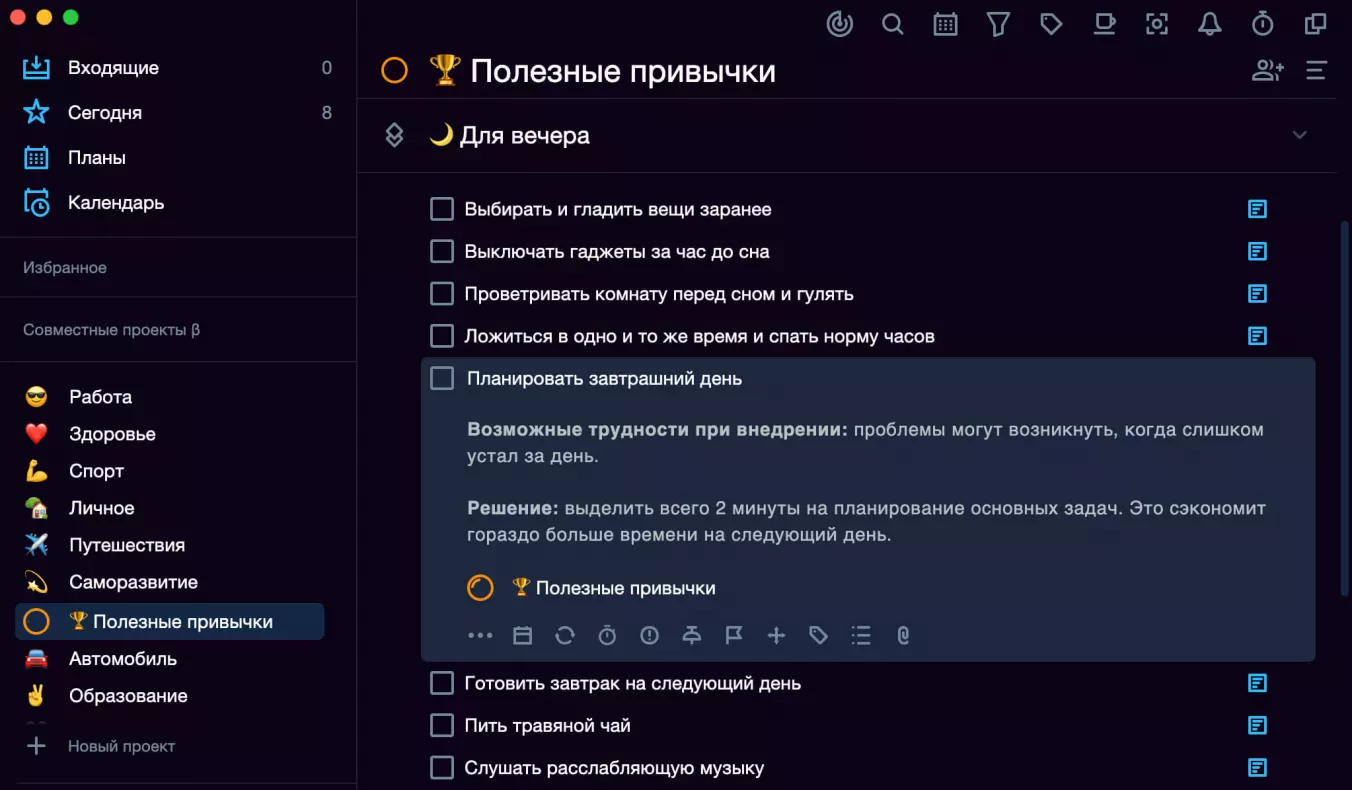Screen dimensions: 1352x790
Task: Open the stopwatch timer in top toolbar
Action: 1263,23
